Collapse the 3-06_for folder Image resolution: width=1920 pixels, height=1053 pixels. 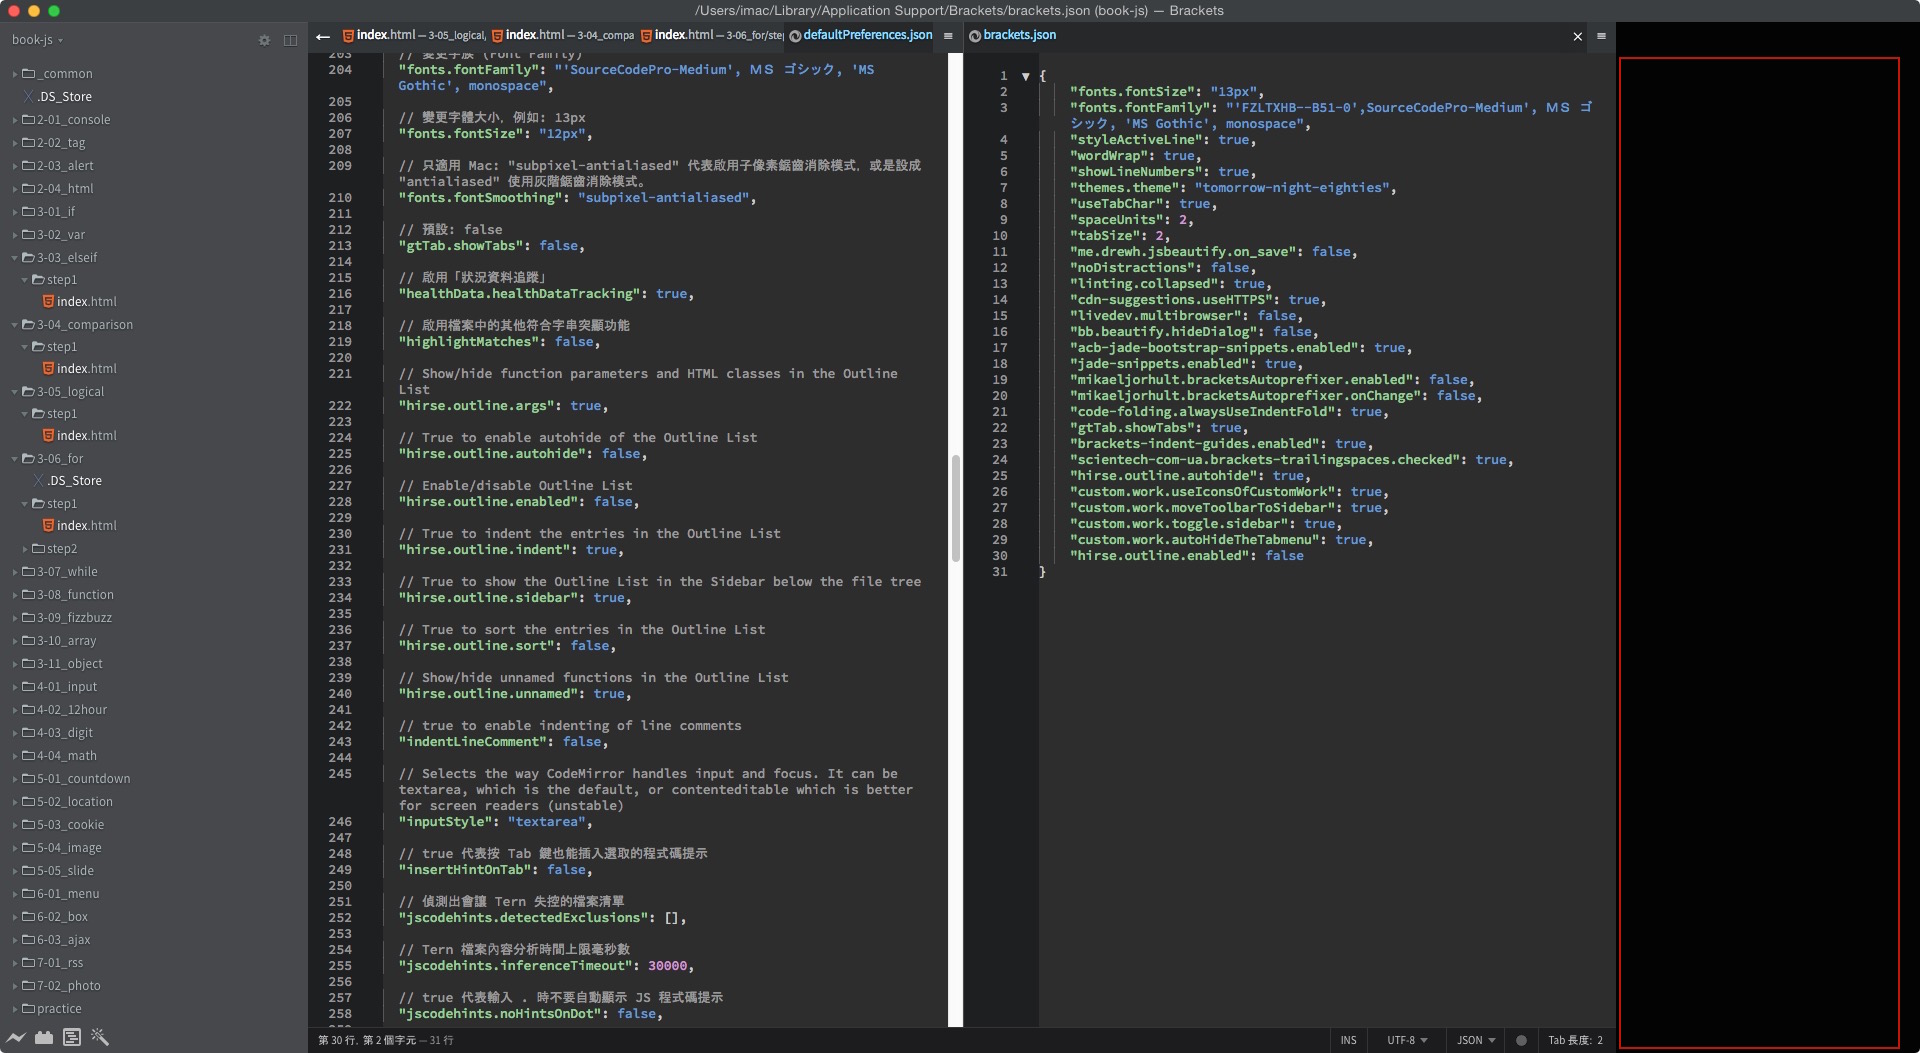15,459
